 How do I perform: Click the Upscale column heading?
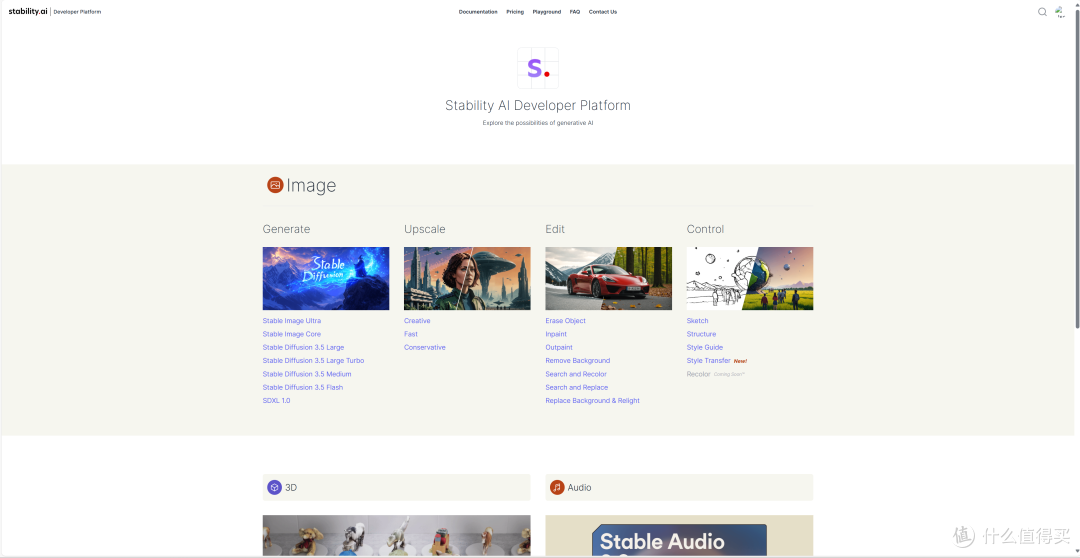click(425, 229)
